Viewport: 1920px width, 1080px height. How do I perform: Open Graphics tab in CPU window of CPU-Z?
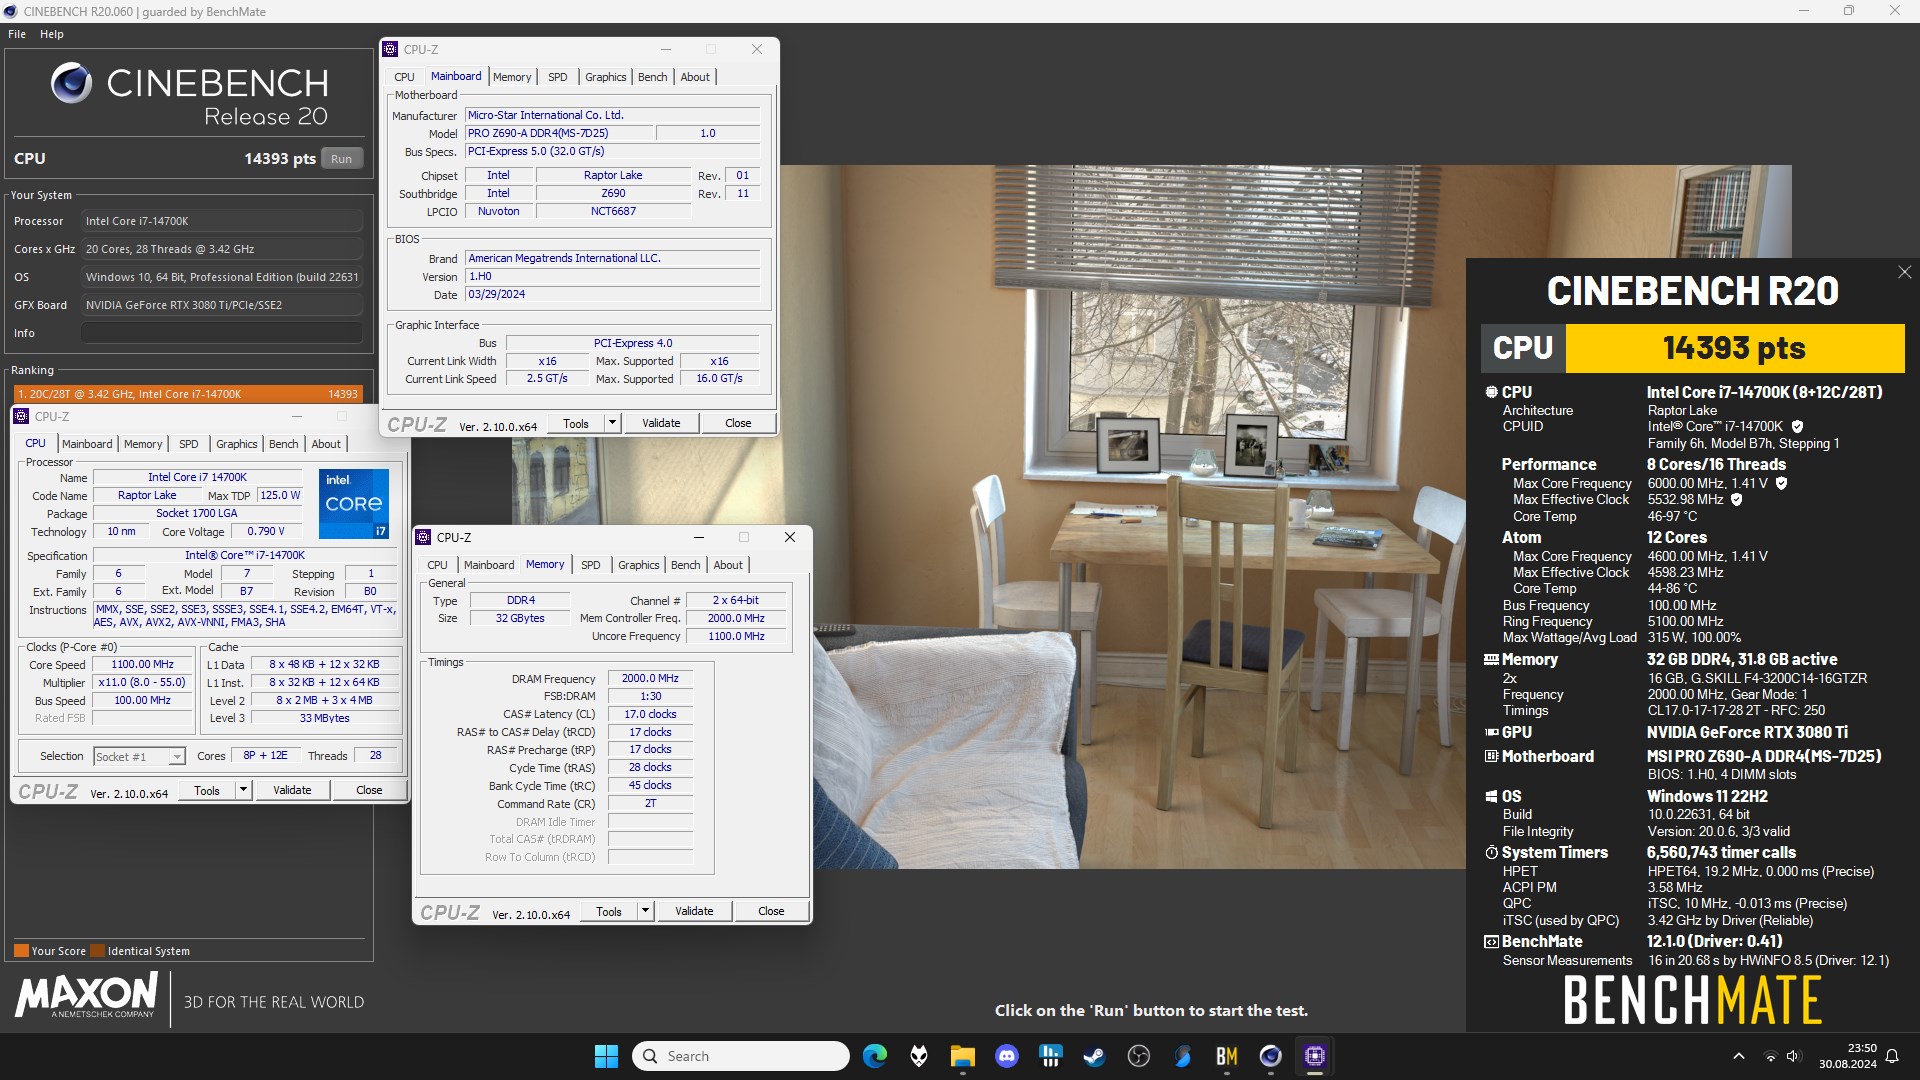[x=237, y=444]
